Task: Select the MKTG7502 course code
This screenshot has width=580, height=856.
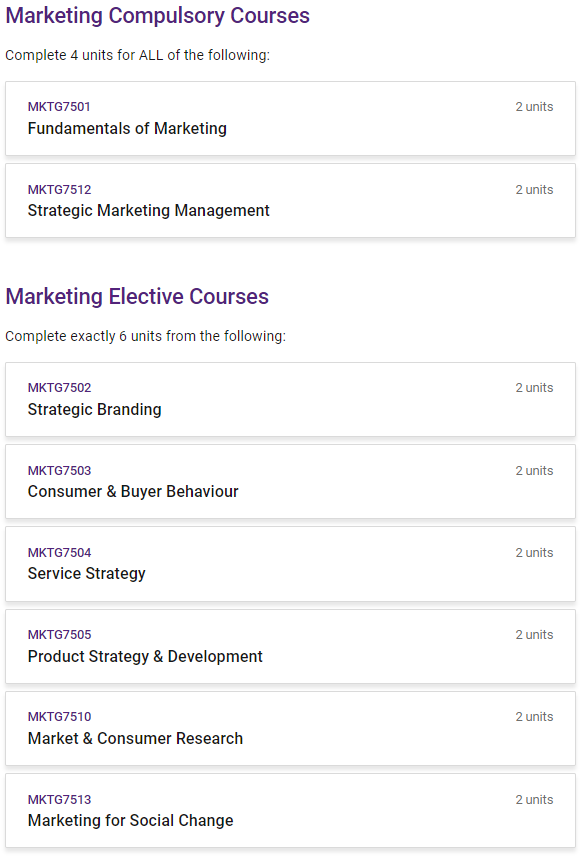Action: (x=60, y=388)
